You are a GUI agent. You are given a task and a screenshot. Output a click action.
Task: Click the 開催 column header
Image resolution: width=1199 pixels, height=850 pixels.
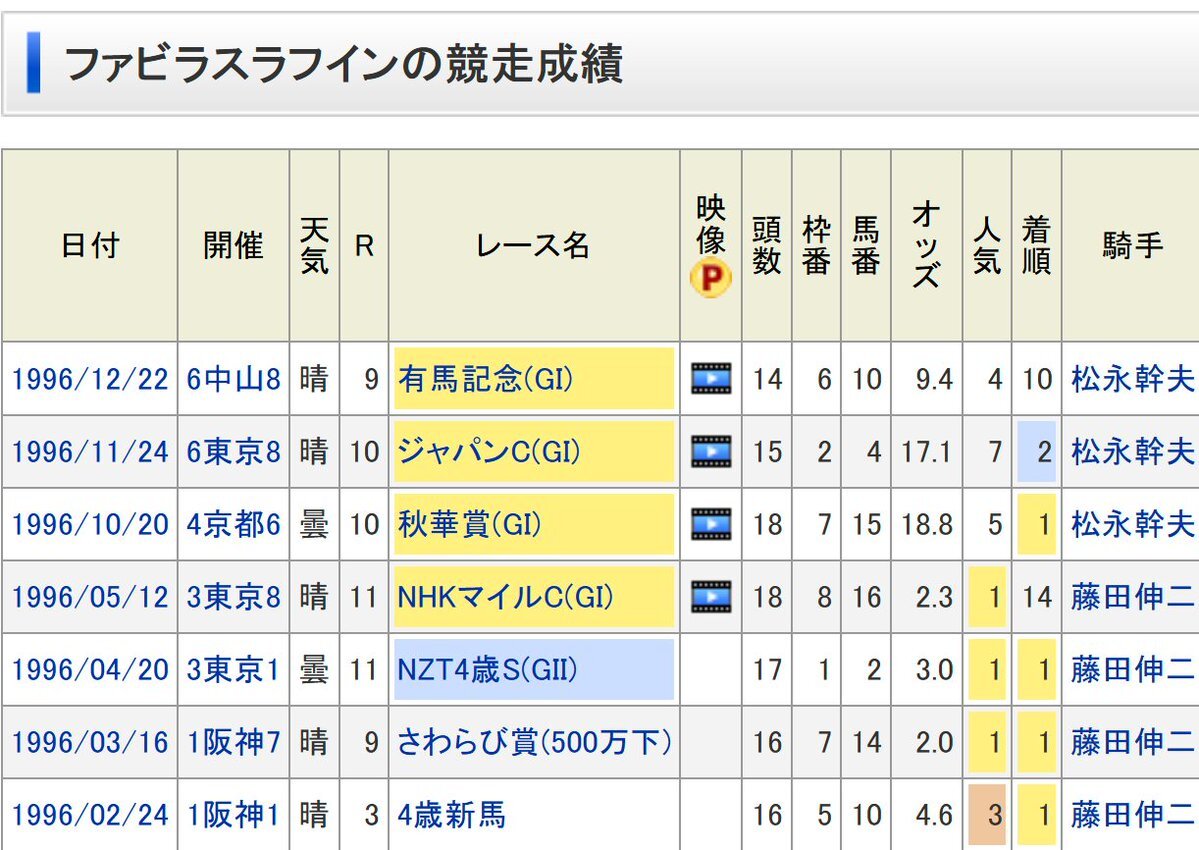click(233, 246)
